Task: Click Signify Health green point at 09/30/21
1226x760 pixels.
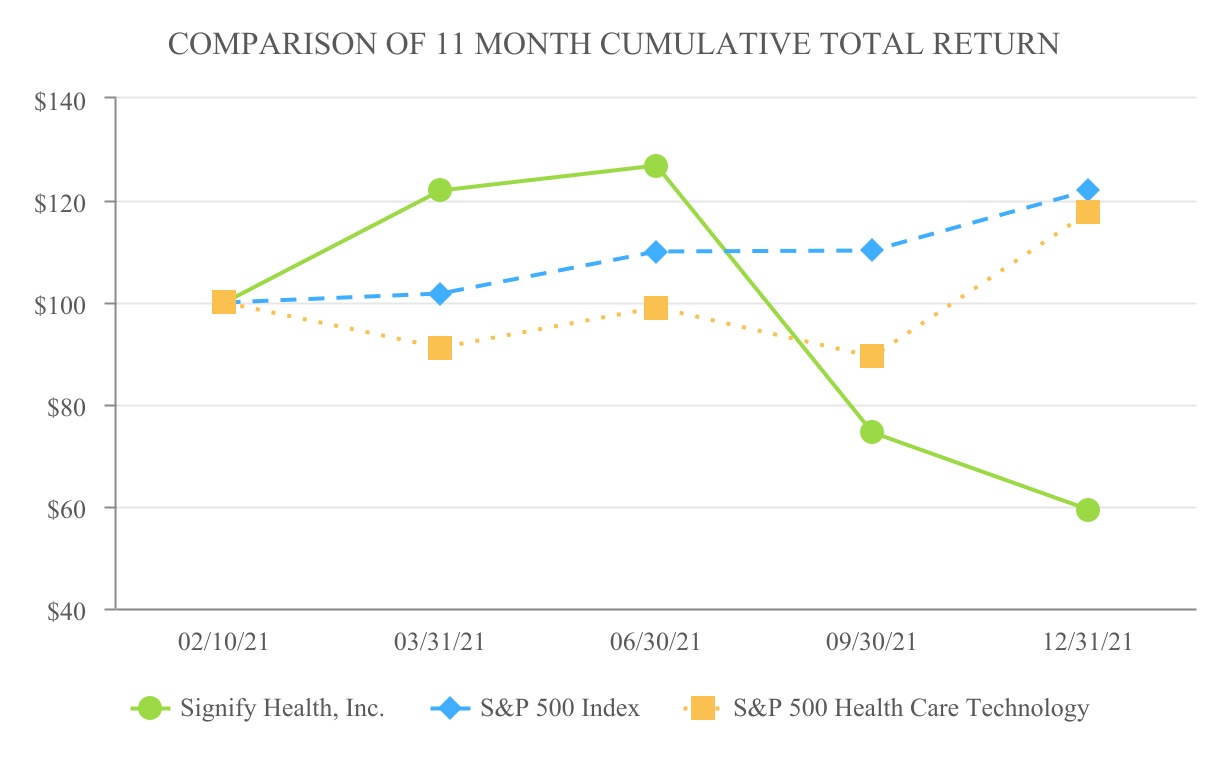Action: 872,432
